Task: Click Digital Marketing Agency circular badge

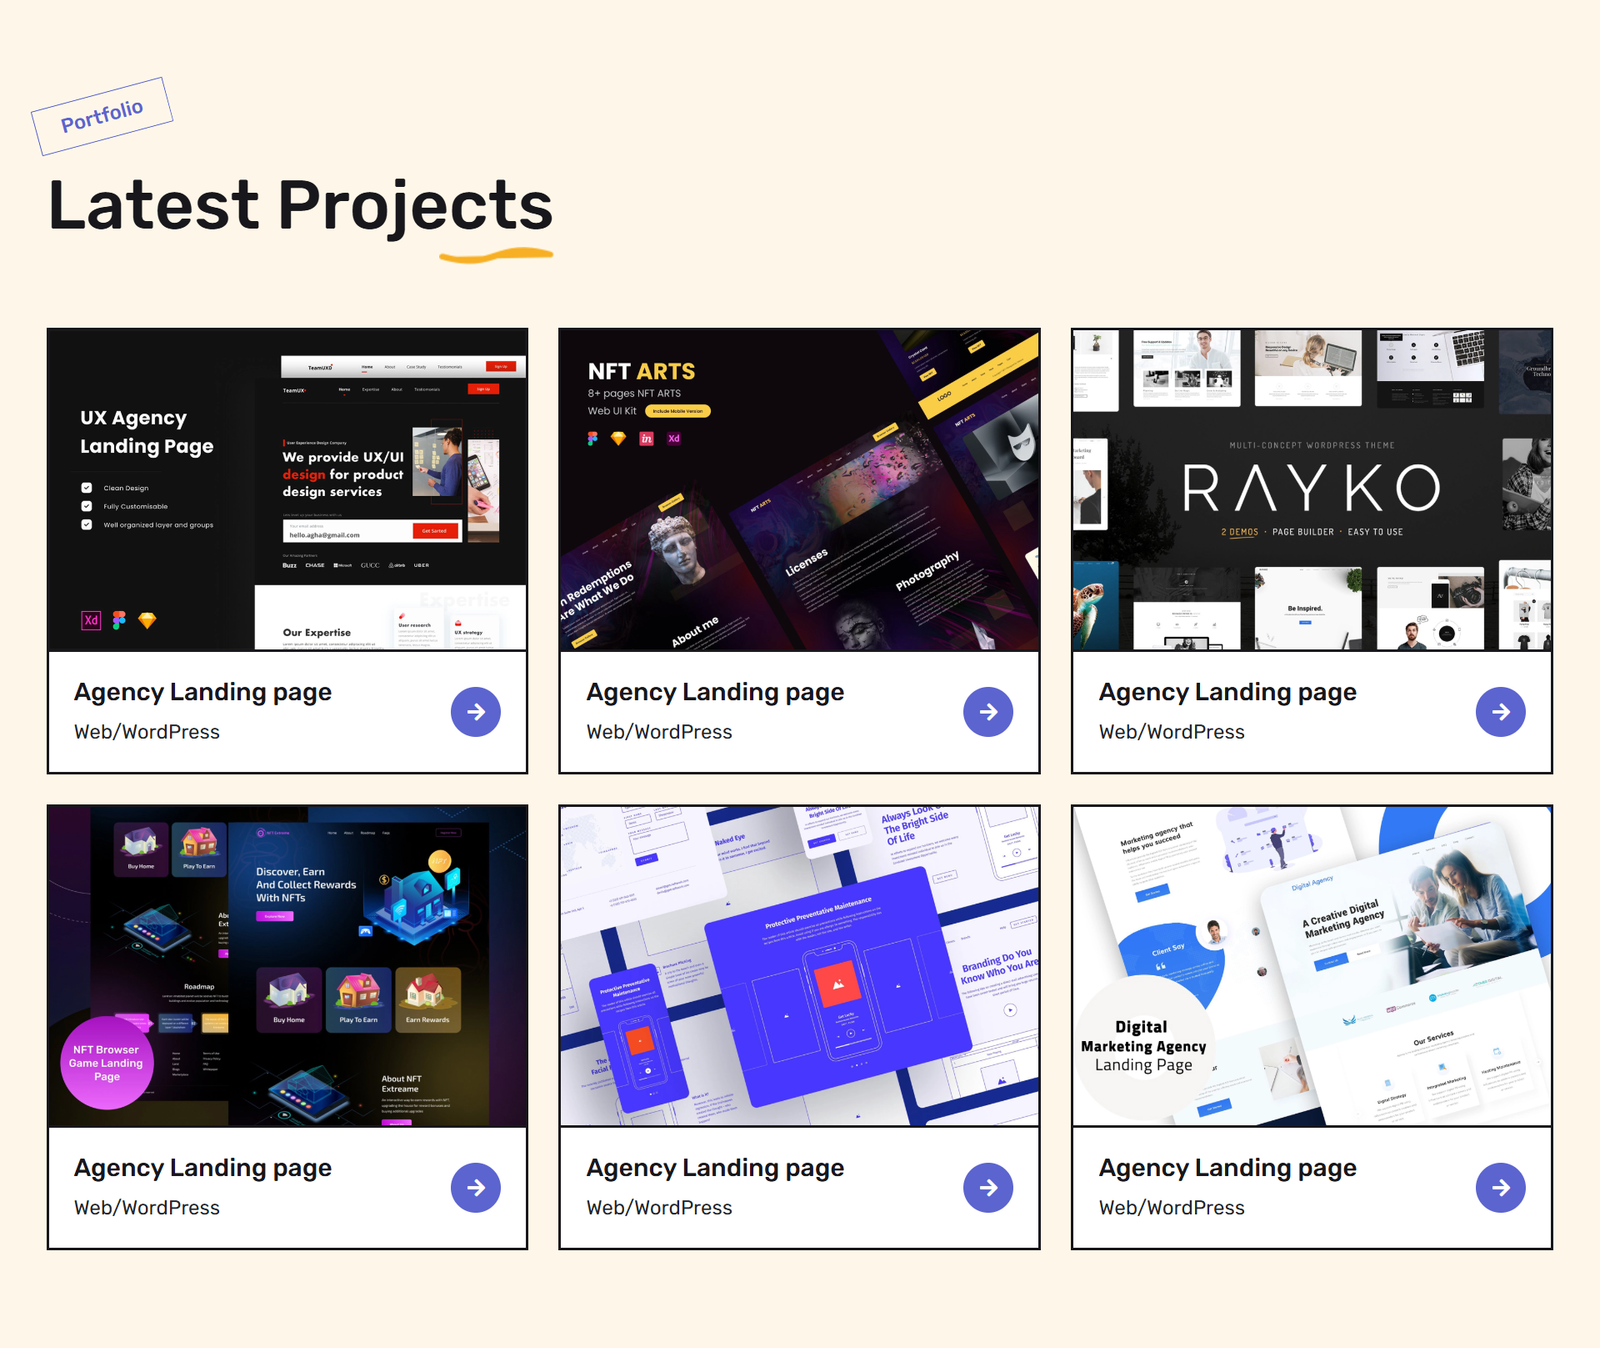Action: coord(1143,1046)
